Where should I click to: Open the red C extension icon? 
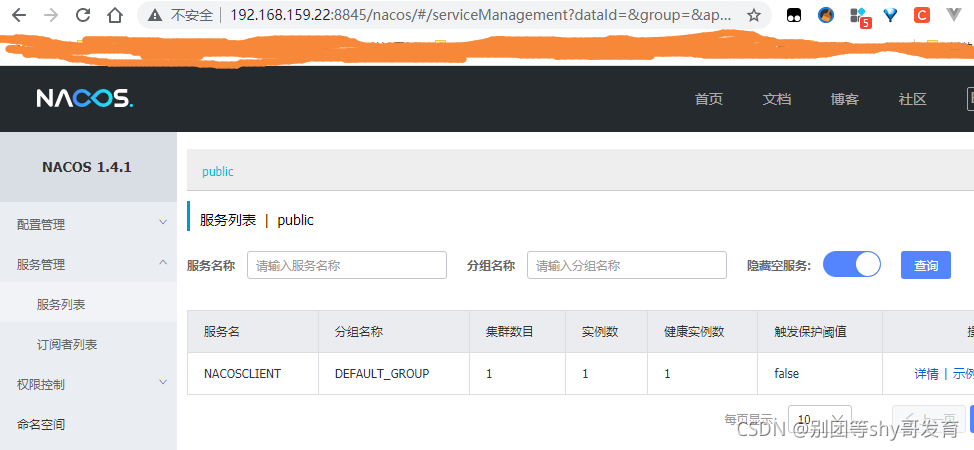click(x=922, y=15)
